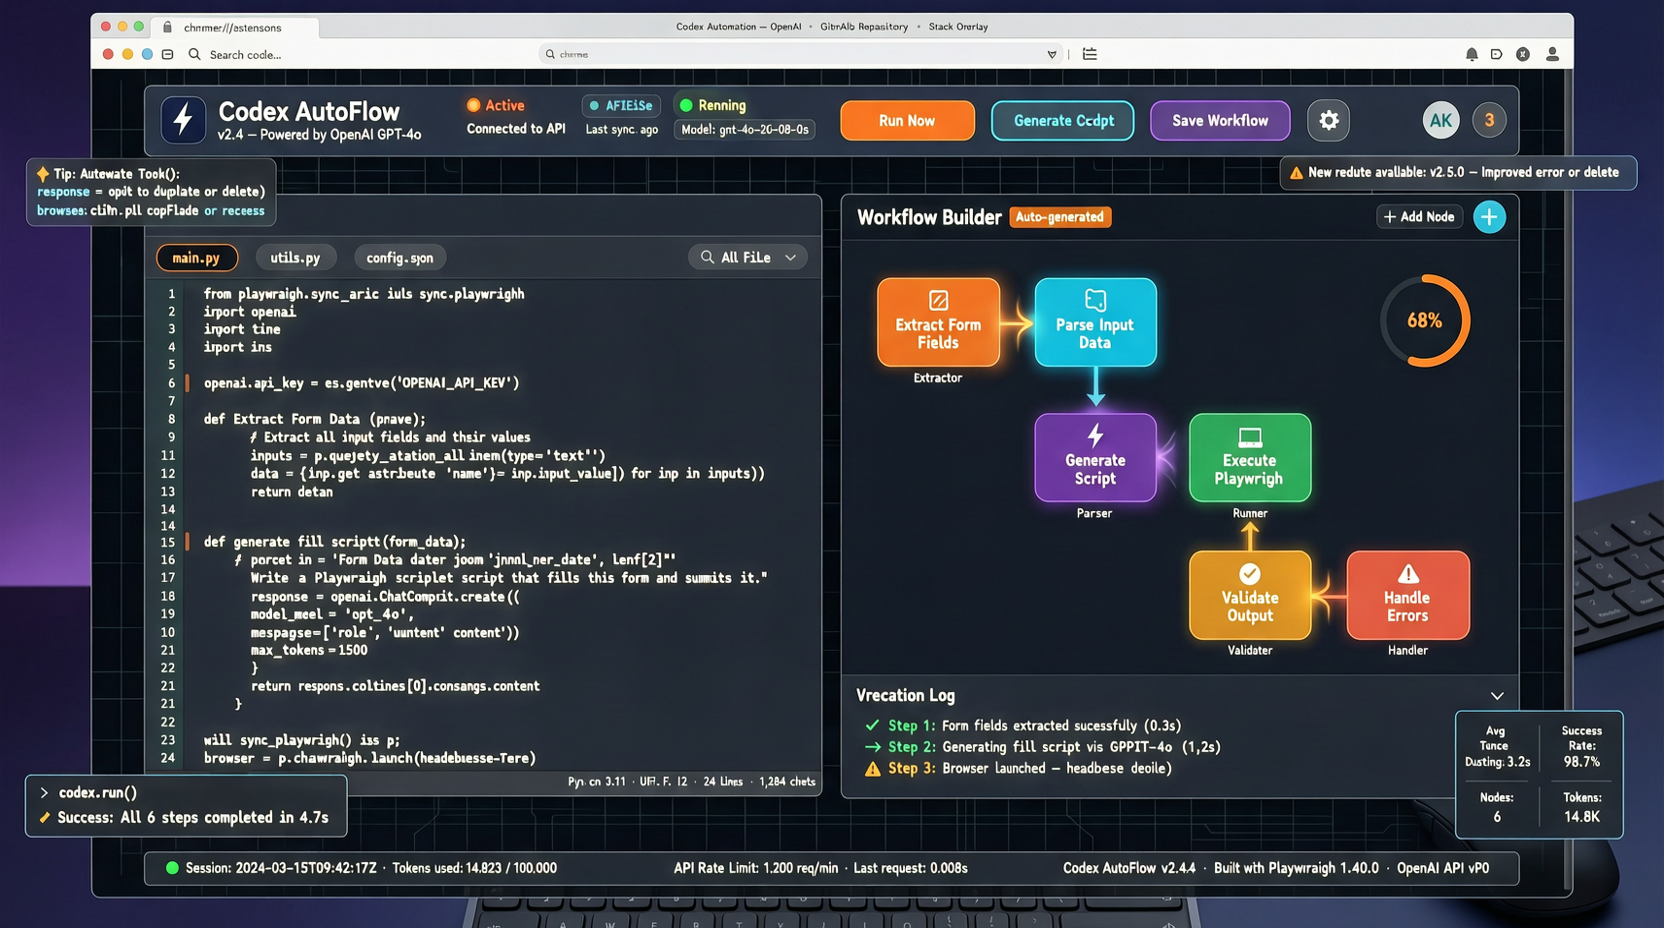1664x928 pixels.
Task: Switch to the main.py tab
Action: (x=196, y=258)
